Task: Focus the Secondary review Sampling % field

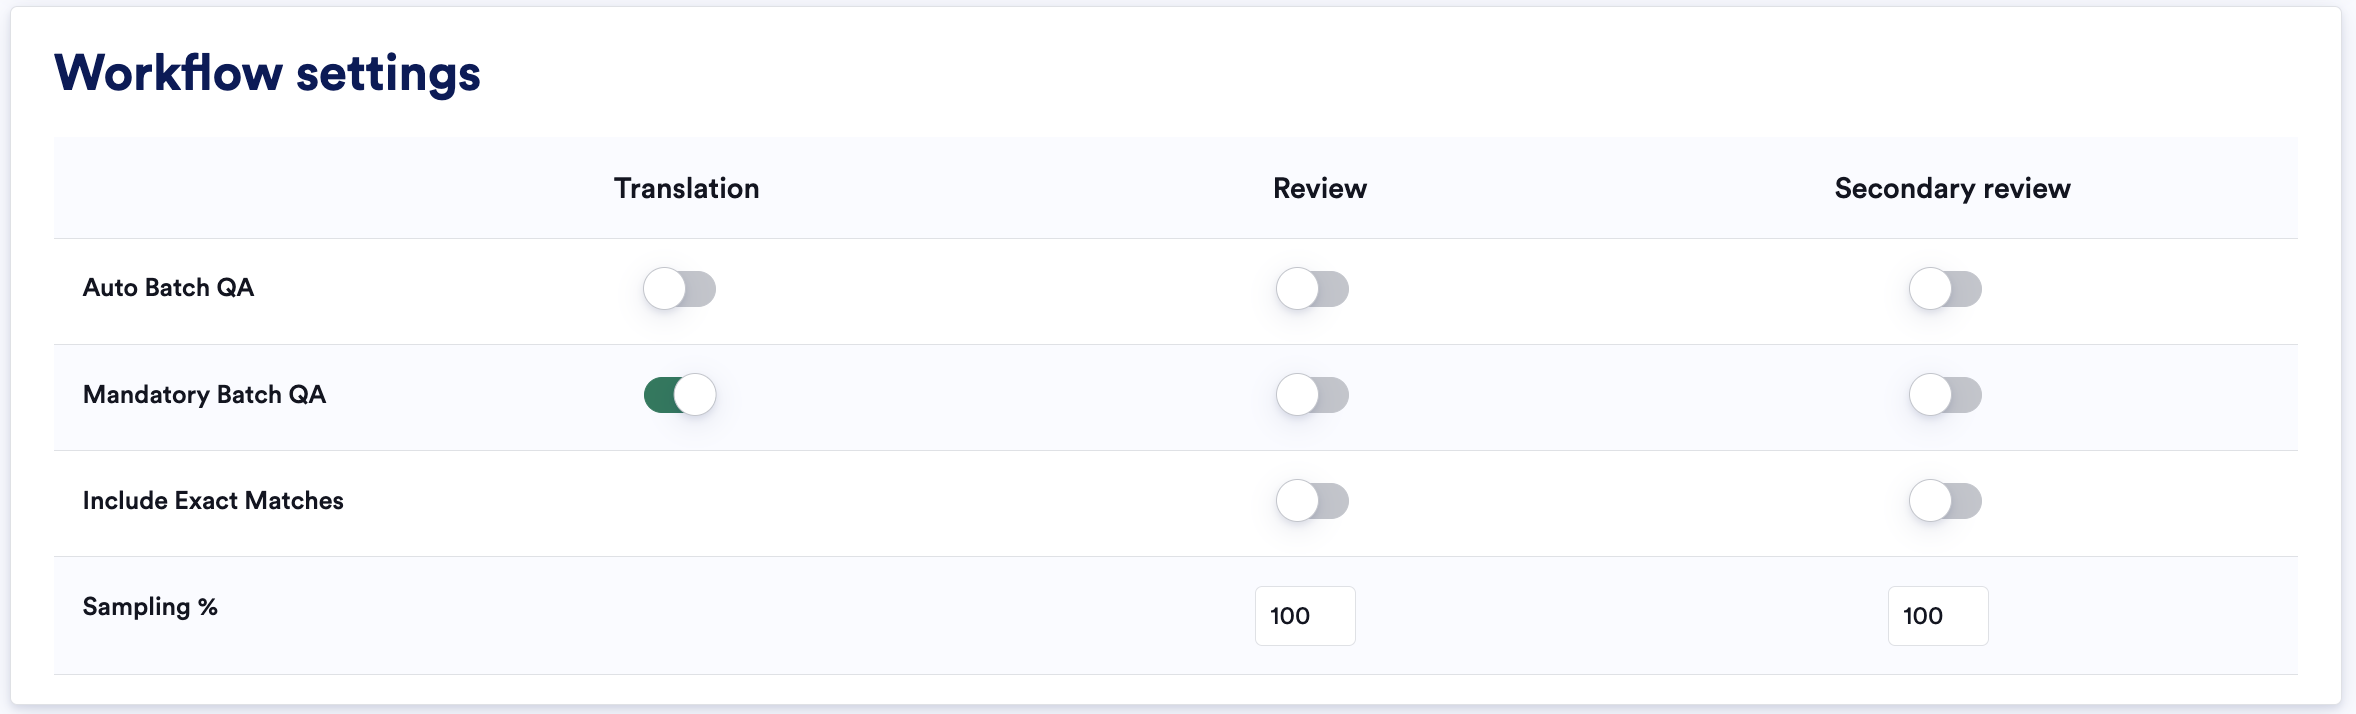Action: 1938,616
